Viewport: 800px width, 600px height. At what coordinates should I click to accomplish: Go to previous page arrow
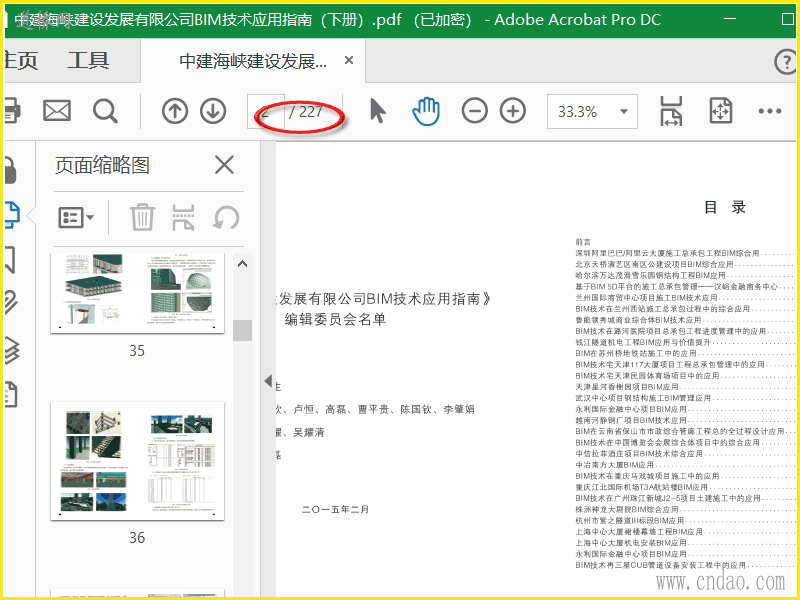pos(175,111)
